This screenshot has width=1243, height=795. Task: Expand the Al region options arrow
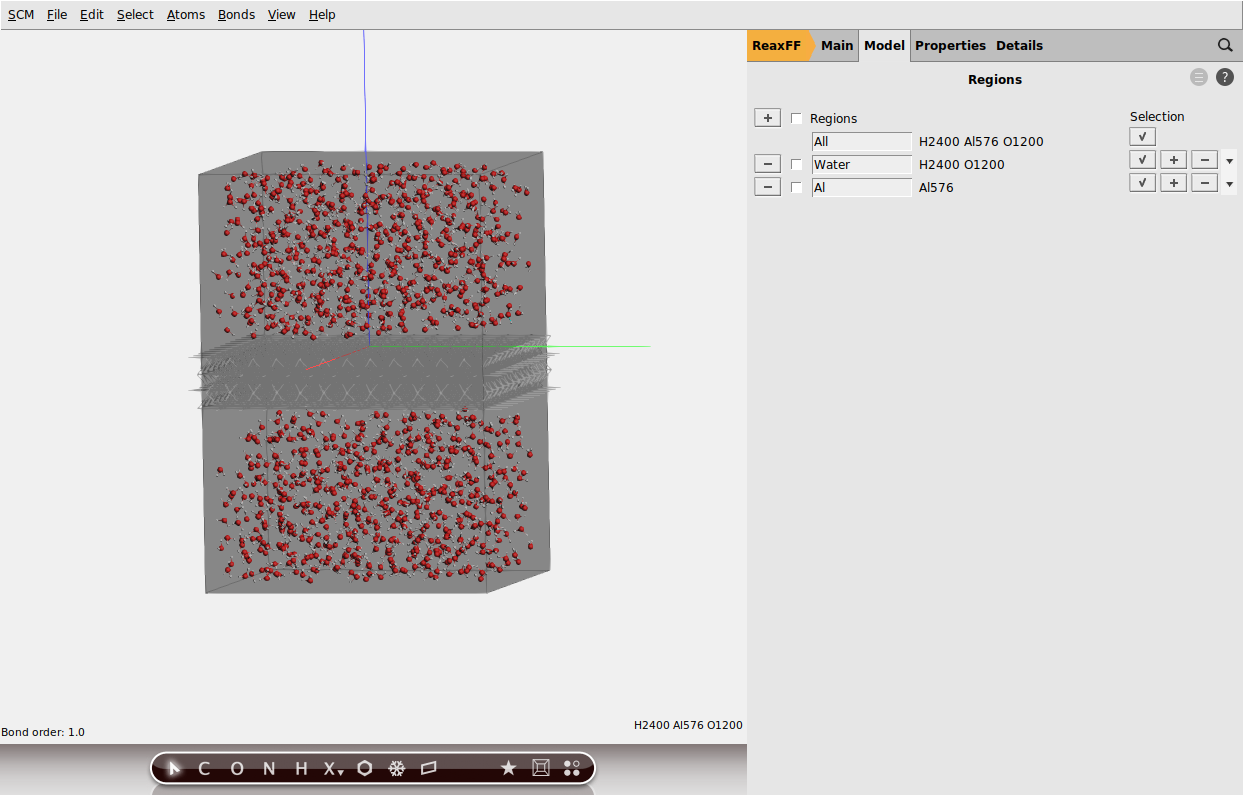pyautogui.click(x=1230, y=184)
